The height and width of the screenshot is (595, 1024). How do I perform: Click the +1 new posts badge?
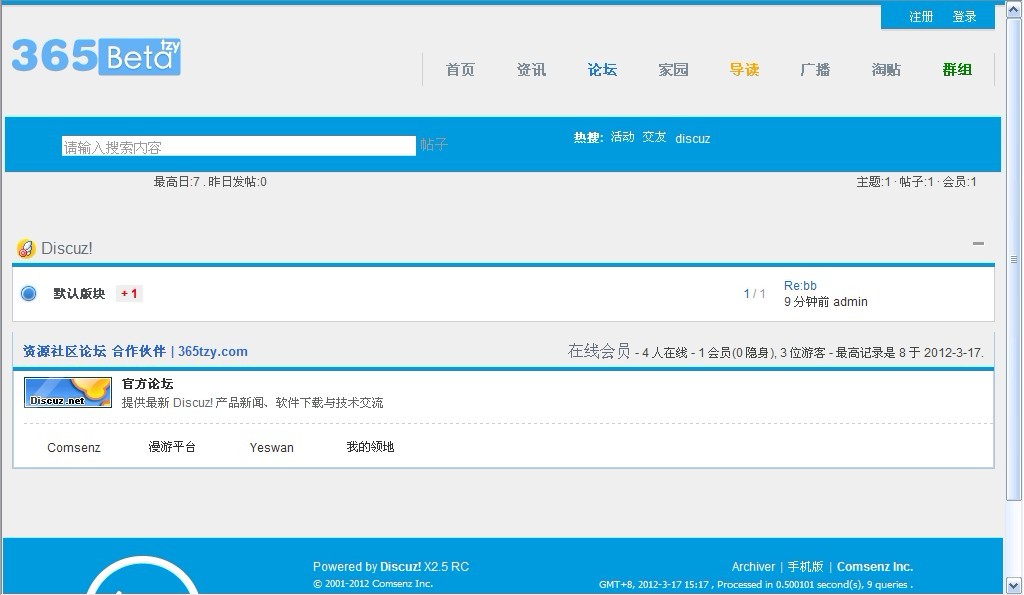(129, 293)
